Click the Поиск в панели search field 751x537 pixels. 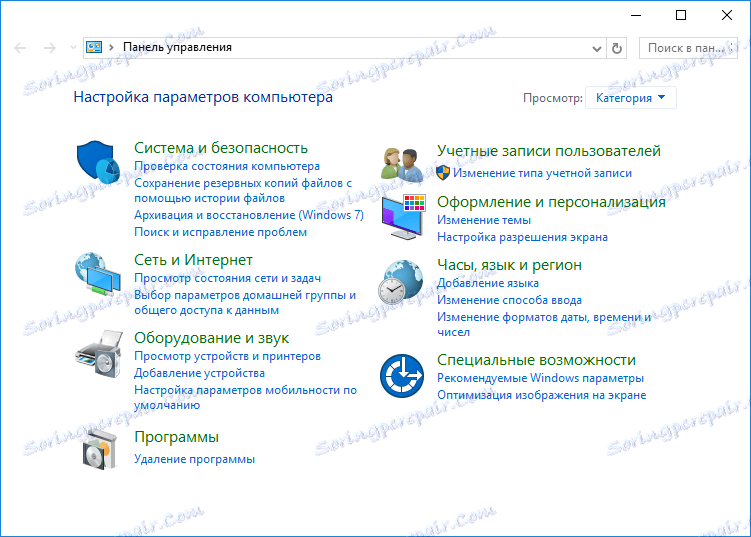688,48
